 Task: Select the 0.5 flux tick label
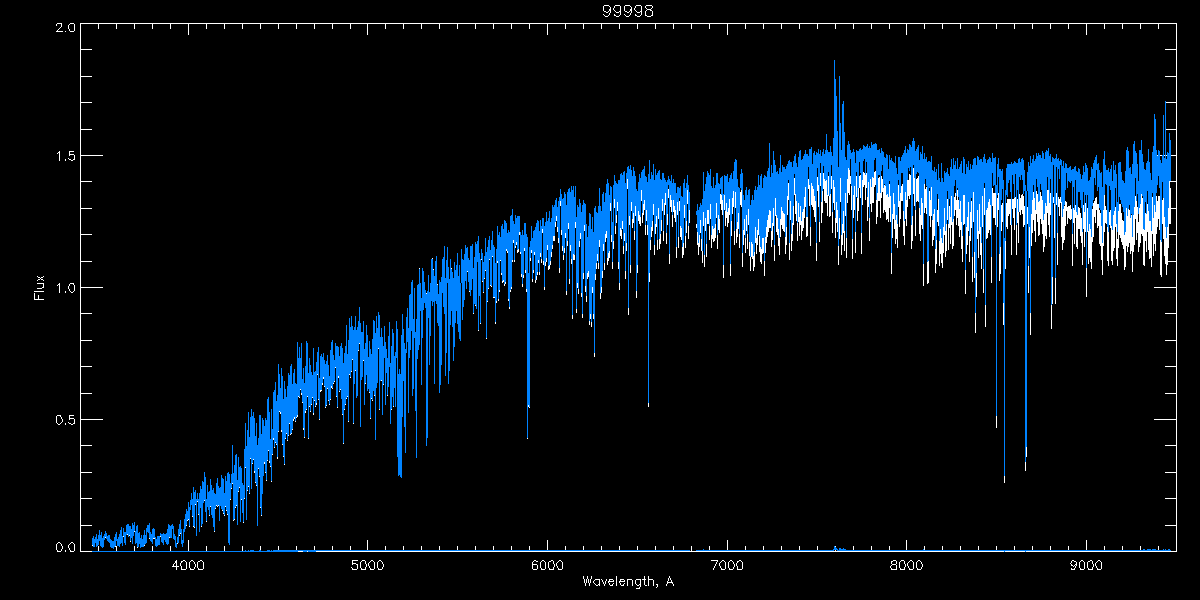tap(66, 419)
